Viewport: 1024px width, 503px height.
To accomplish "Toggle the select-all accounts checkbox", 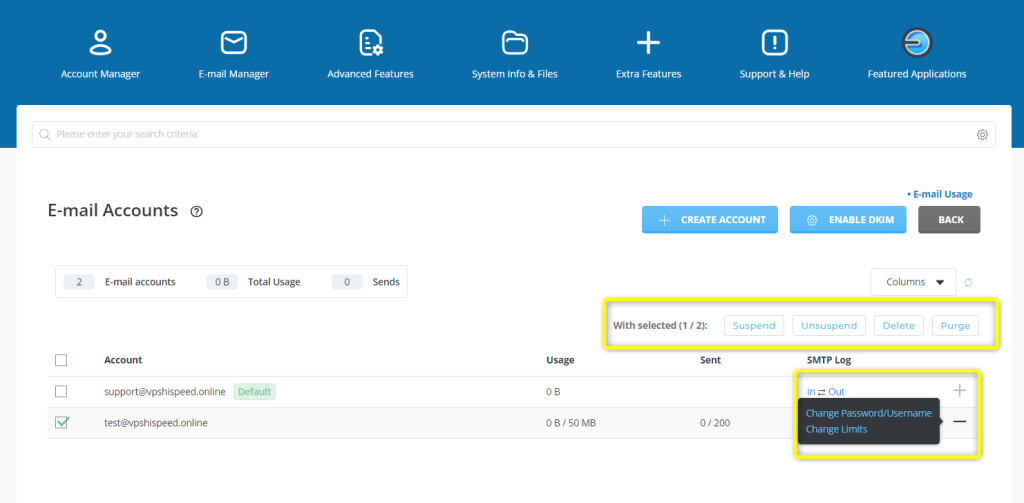I will click(61, 360).
